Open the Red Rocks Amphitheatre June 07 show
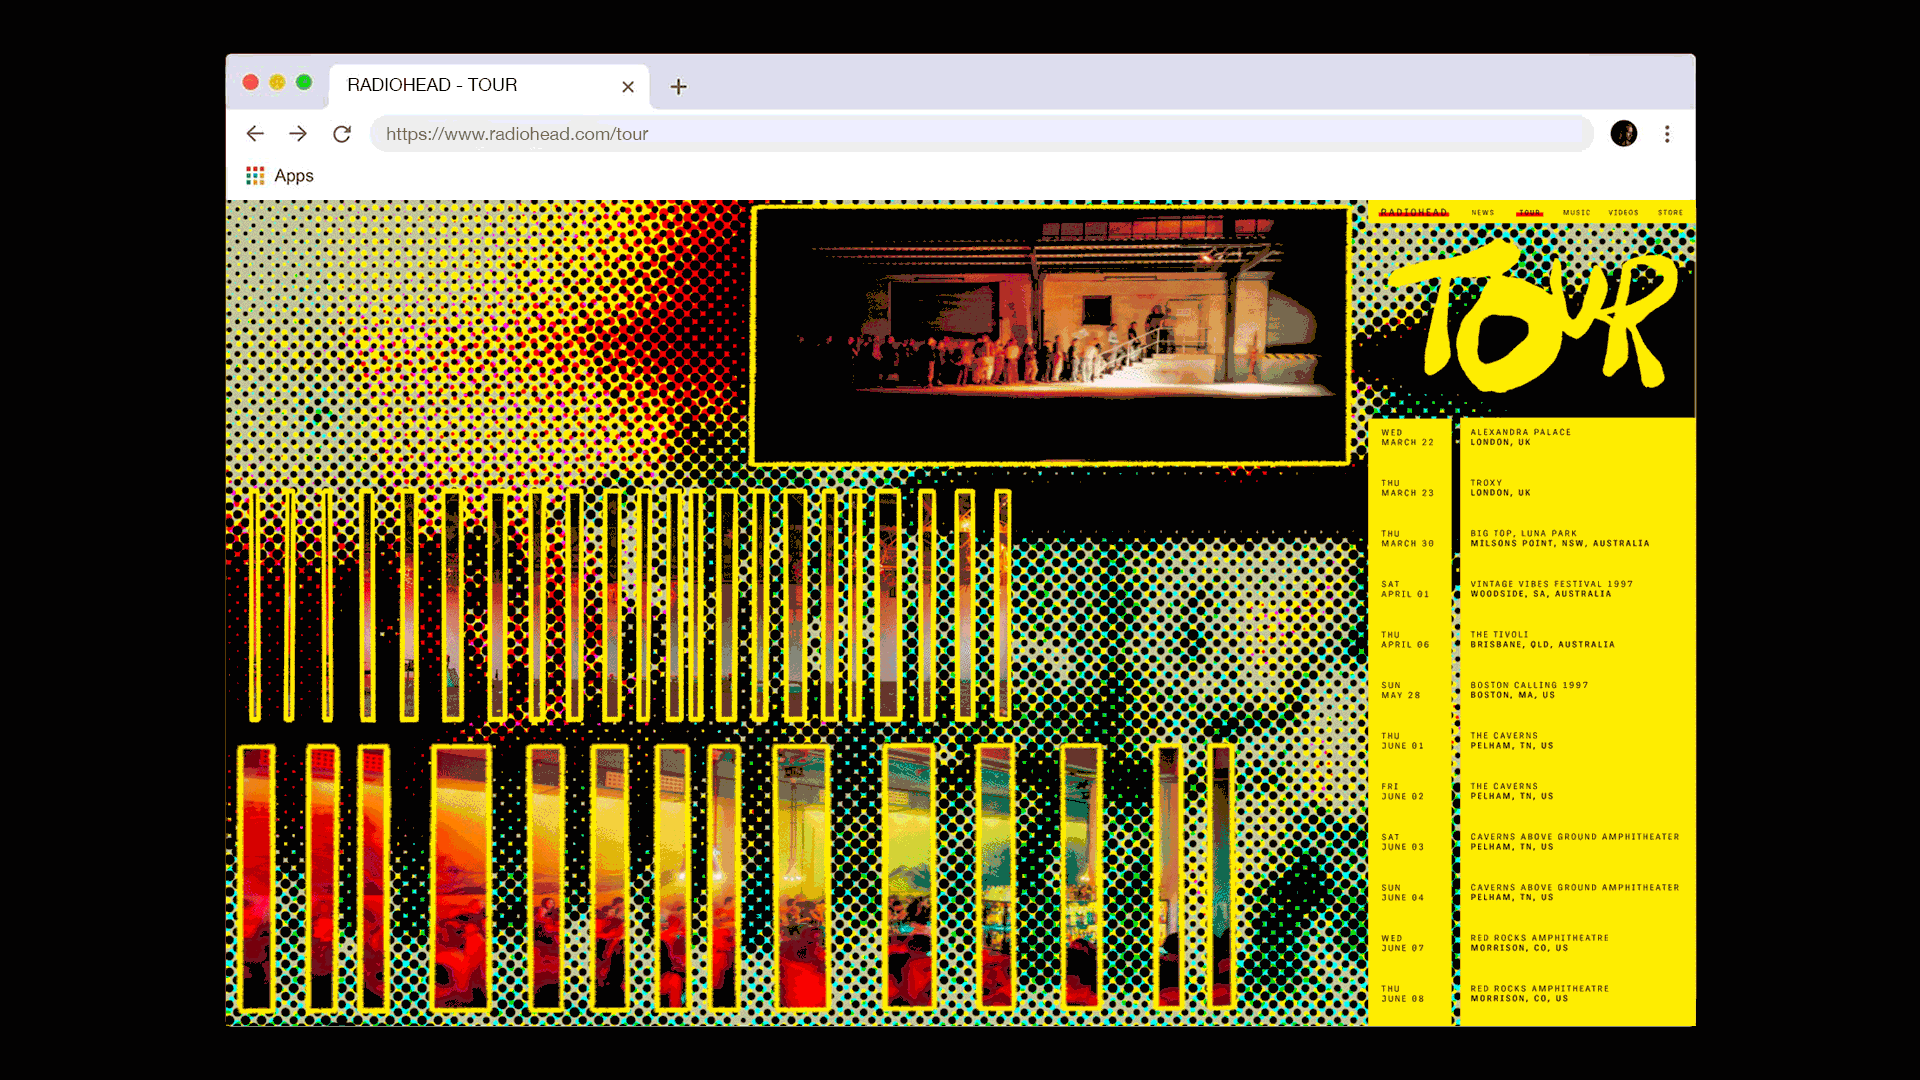The width and height of the screenshot is (1920, 1080). point(1538,943)
